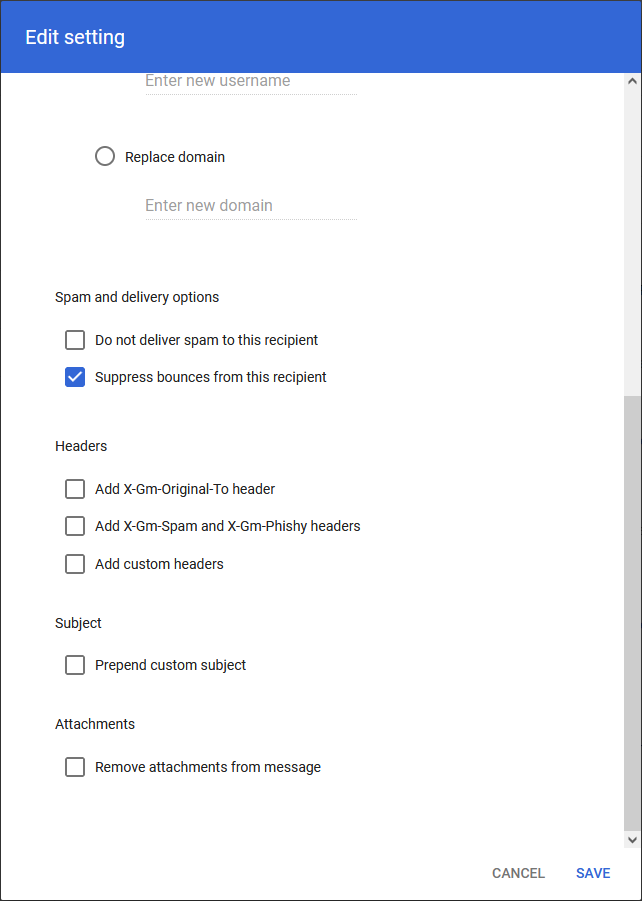642x901 pixels.
Task: Tick the Add custom headers checkbox
Action: pos(75,564)
